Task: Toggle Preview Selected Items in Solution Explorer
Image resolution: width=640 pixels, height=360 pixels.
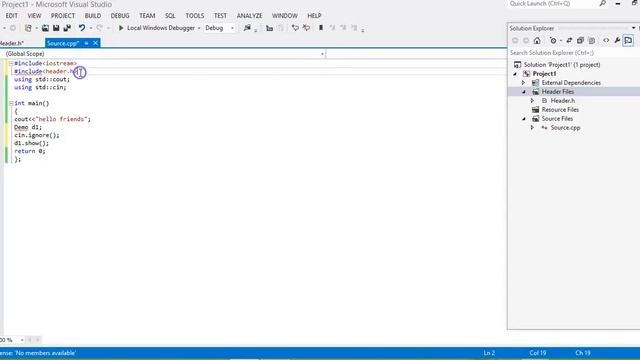Action: 628,40
